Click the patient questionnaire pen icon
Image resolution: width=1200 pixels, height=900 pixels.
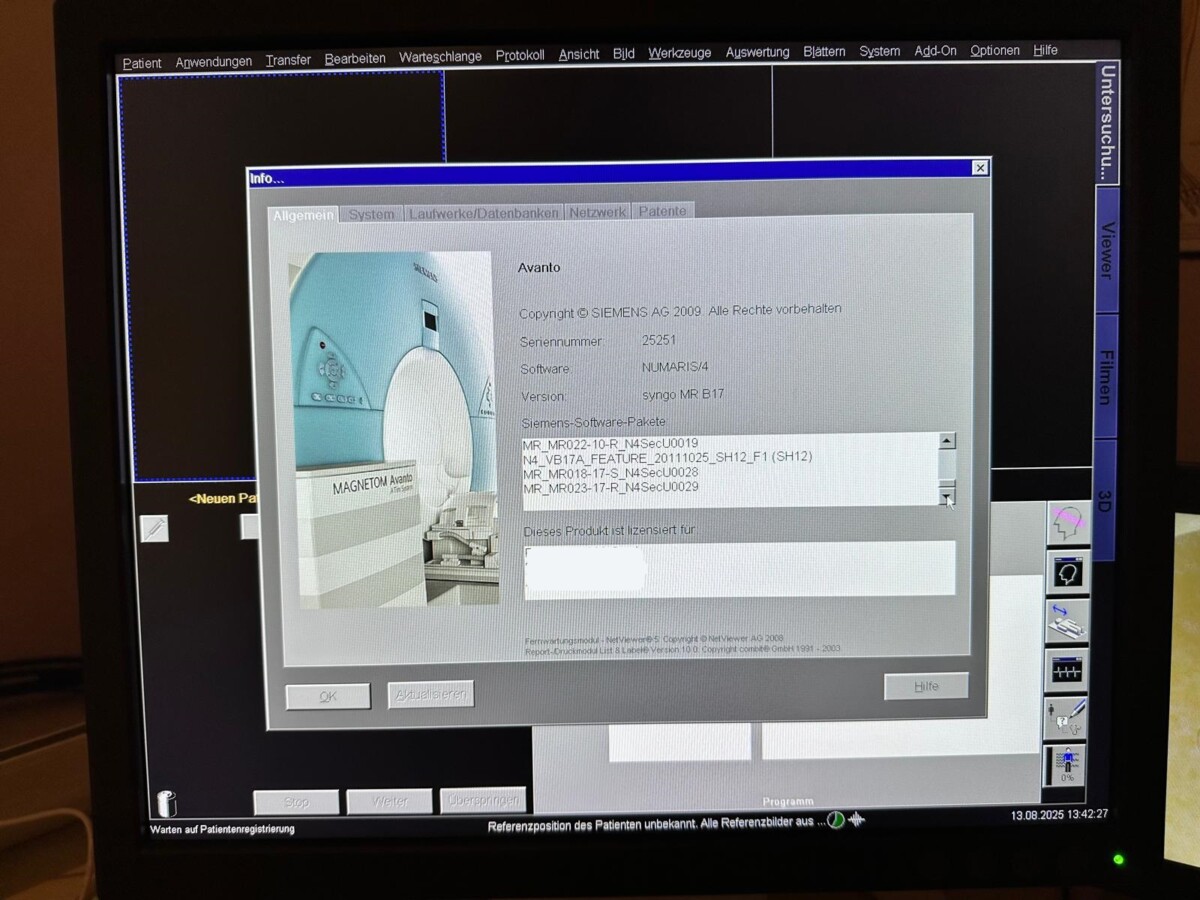[x=1067, y=717]
